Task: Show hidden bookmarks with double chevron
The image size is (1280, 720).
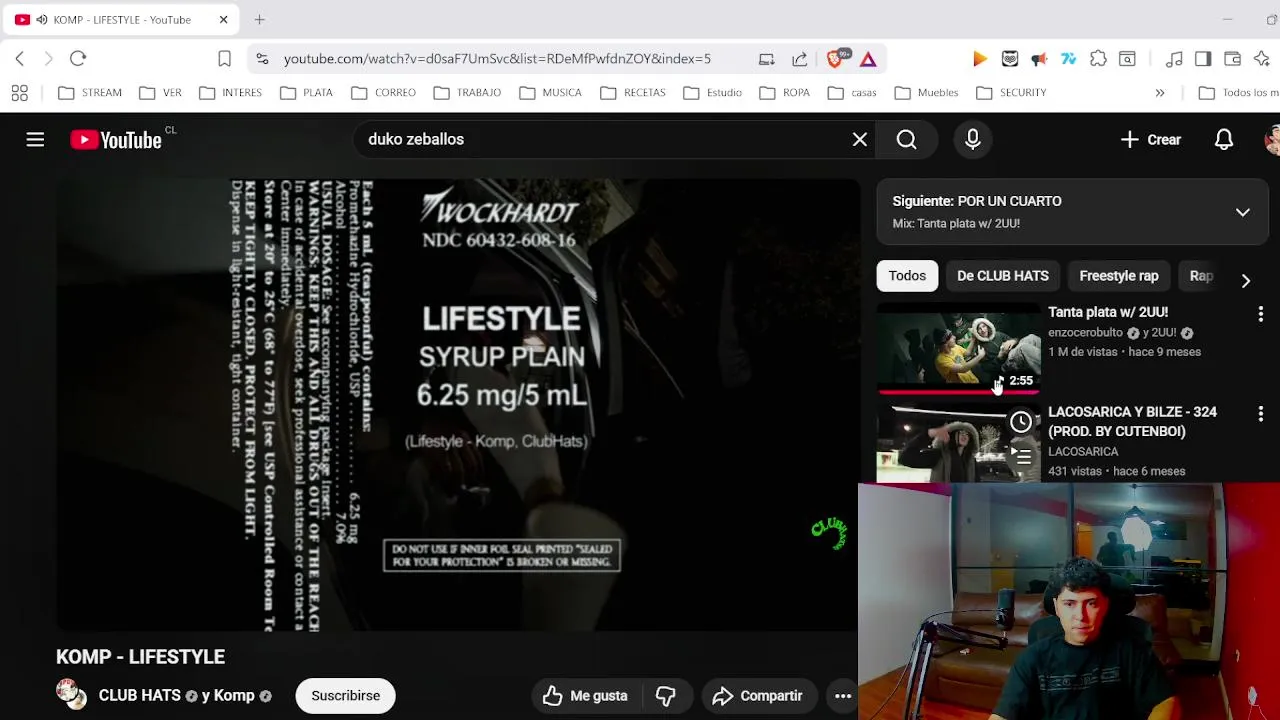Action: pyautogui.click(x=1160, y=93)
